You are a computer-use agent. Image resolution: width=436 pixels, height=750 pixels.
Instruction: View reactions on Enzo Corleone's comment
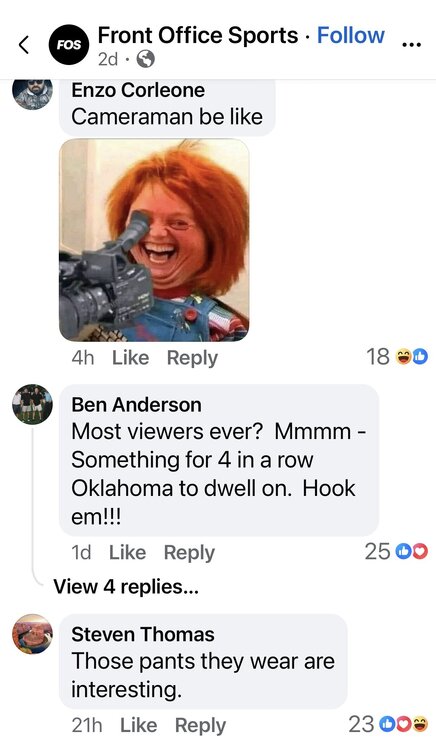pyautogui.click(x=397, y=356)
